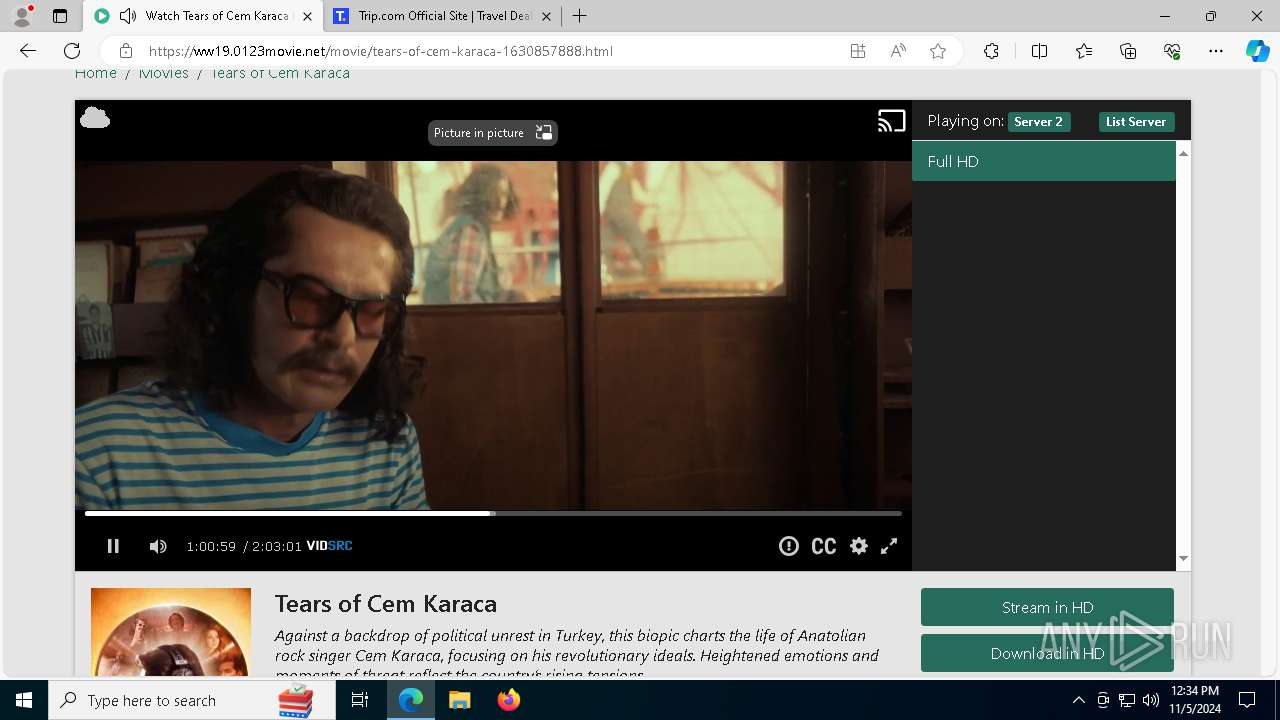Open the List Server menu
Viewport: 1280px width, 720px height.
(x=1136, y=122)
